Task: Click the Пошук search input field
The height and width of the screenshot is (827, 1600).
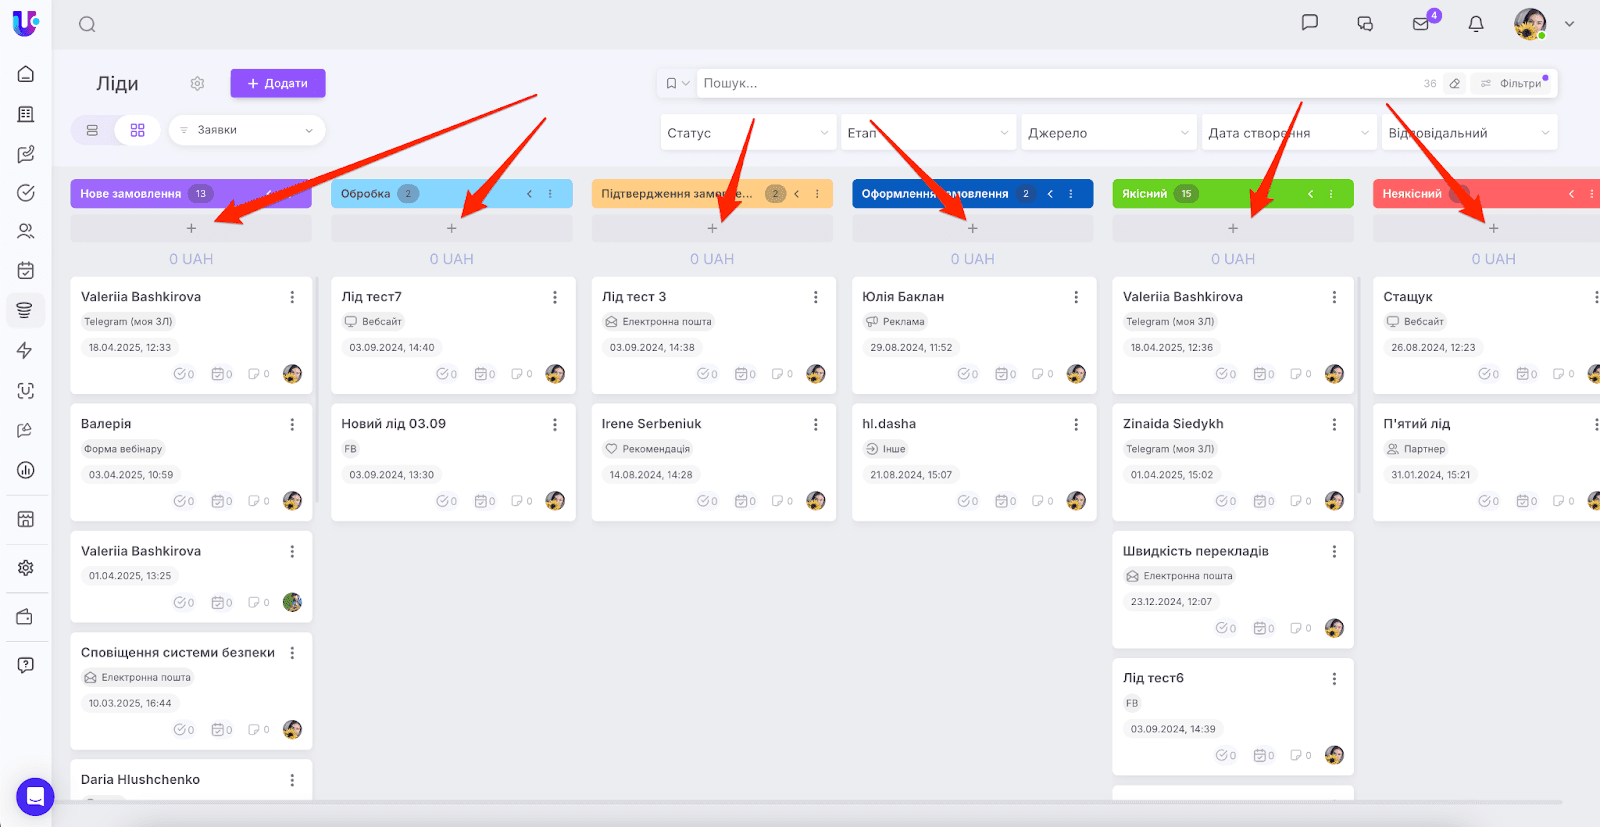Action: click(x=1055, y=84)
